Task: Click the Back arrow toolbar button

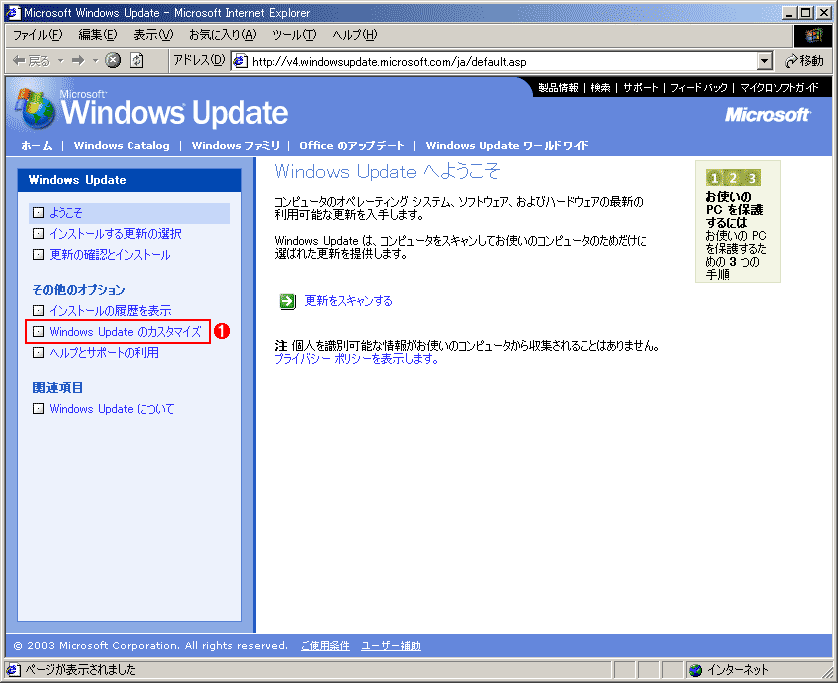Action: click(x=31, y=61)
